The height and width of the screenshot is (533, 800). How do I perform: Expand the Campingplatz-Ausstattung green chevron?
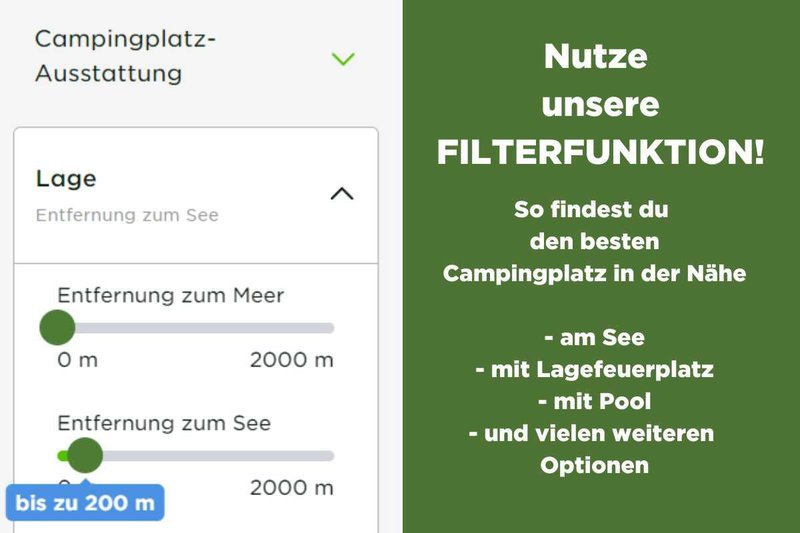pos(343,59)
